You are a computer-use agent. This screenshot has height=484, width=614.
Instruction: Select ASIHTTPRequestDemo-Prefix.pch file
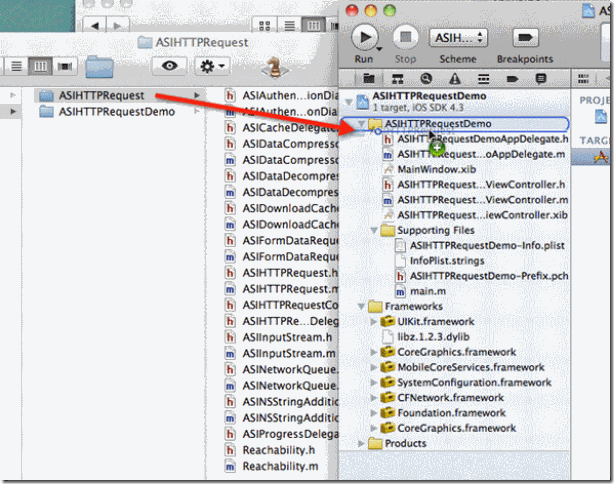click(489, 276)
